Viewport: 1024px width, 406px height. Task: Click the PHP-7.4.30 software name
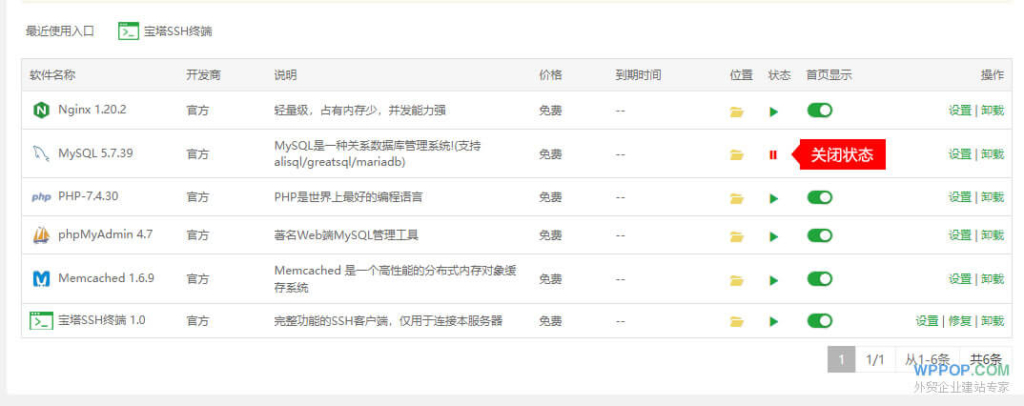pos(88,196)
